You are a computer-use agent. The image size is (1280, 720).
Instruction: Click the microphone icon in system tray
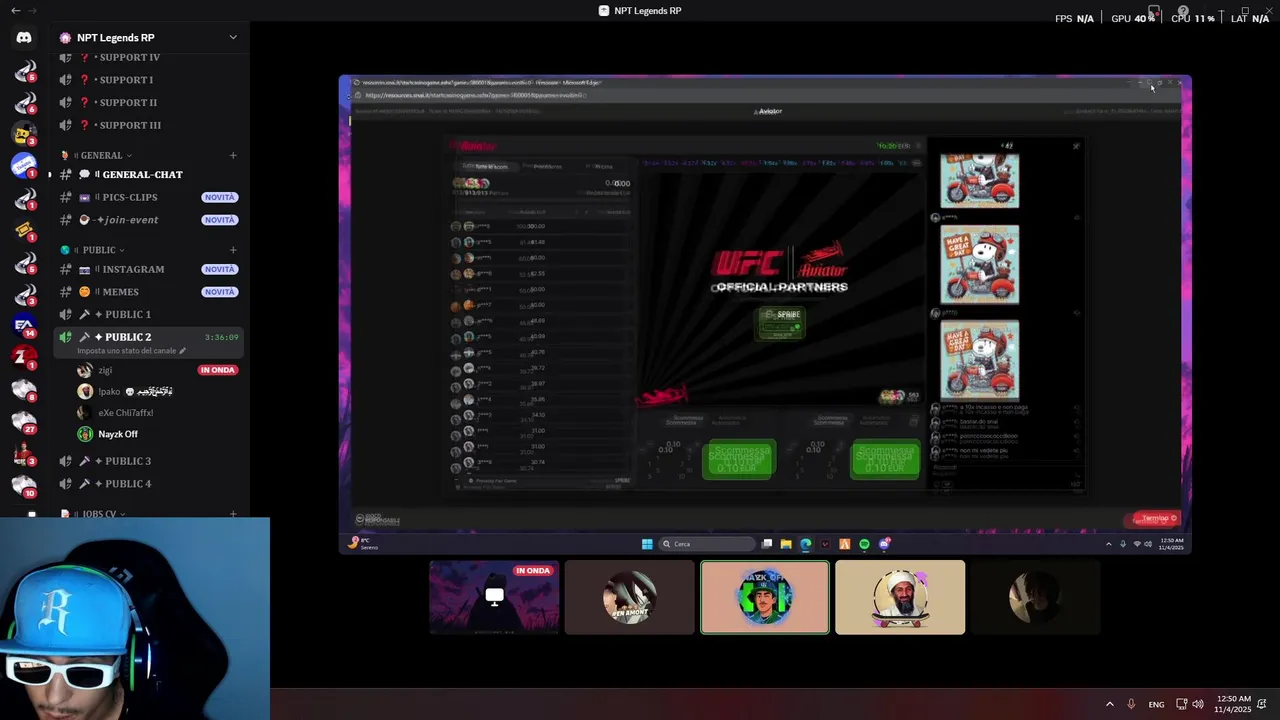point(1131,704)
